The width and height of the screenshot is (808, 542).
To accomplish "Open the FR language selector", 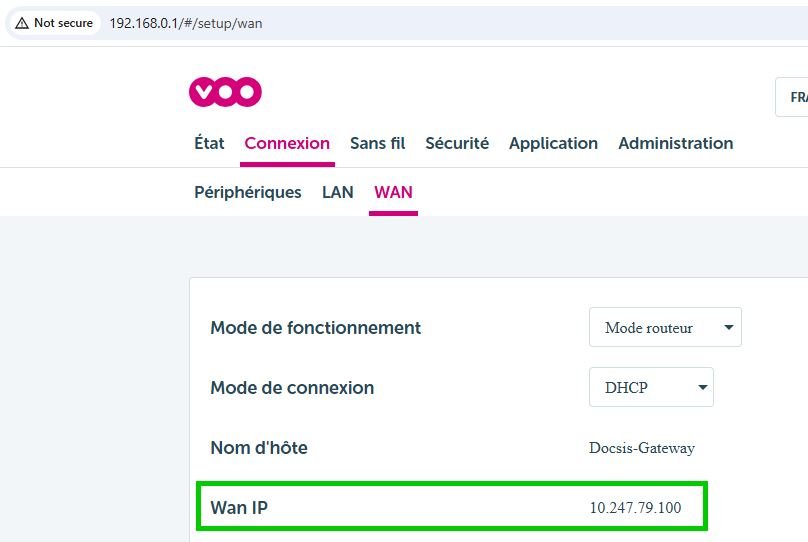I will pyautogui.click(x=792, y=97).
